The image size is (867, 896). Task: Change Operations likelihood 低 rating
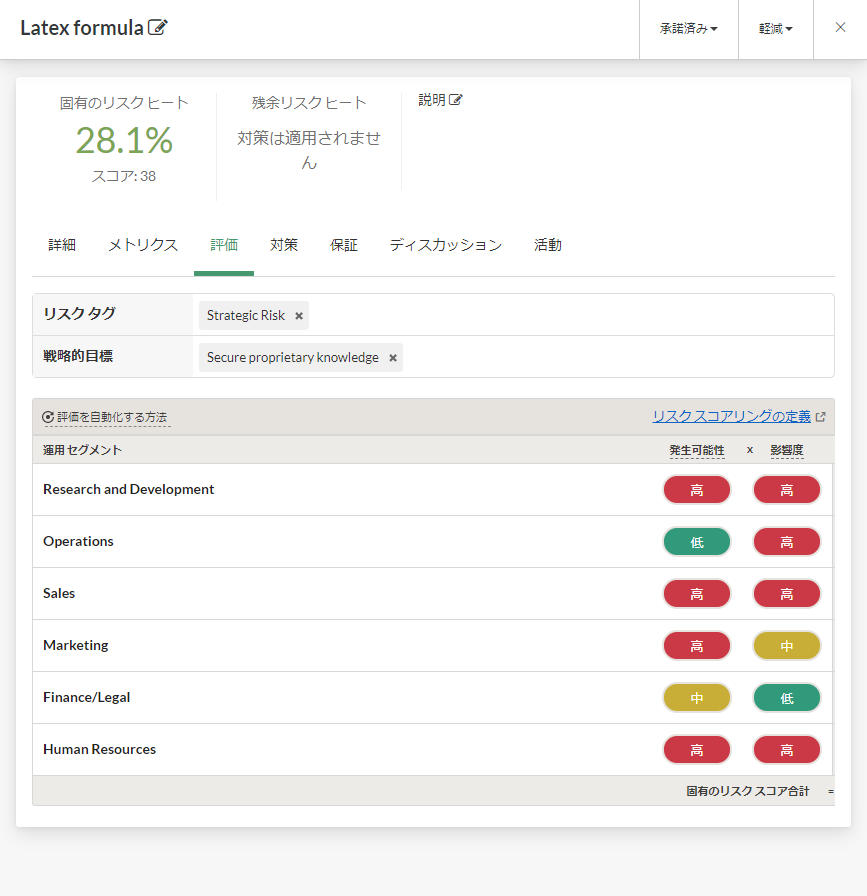pyautogui.click(x=697, y=542)
